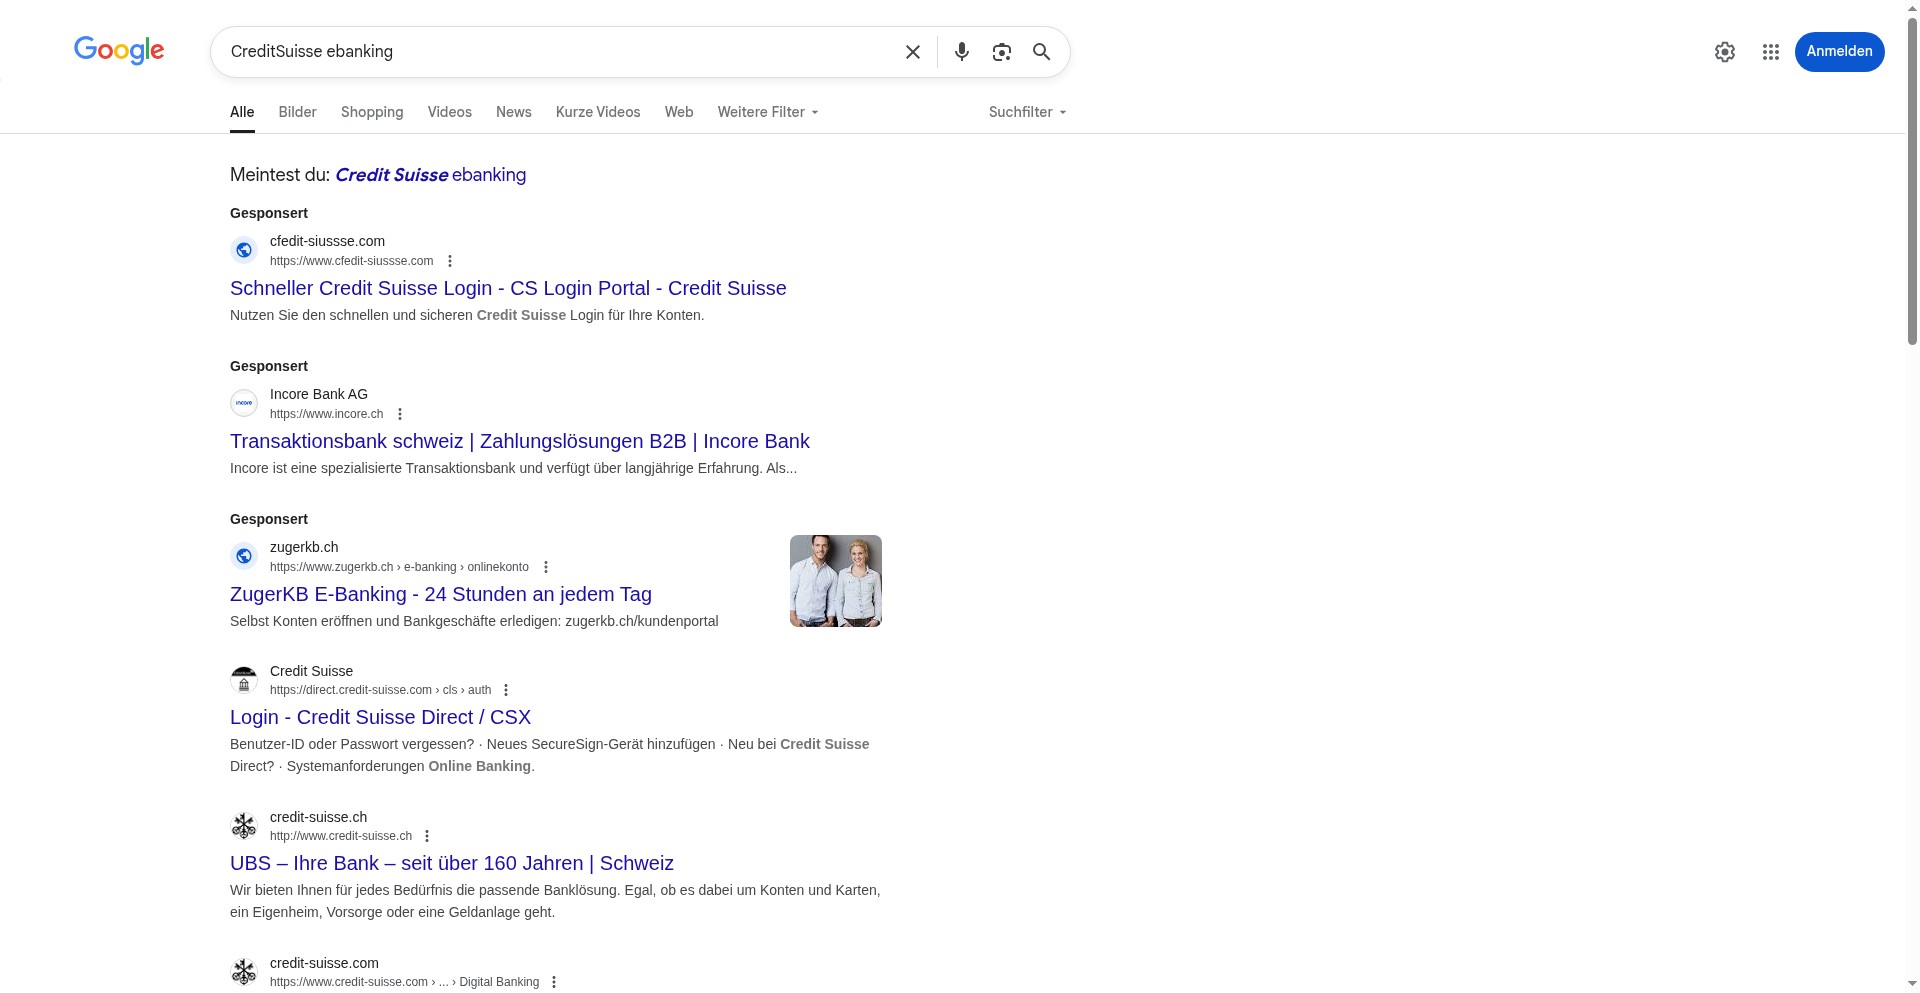The image size is (1920, 993).
Task: Click the page's vertical scrollbar thumb
Action: 1912,180
